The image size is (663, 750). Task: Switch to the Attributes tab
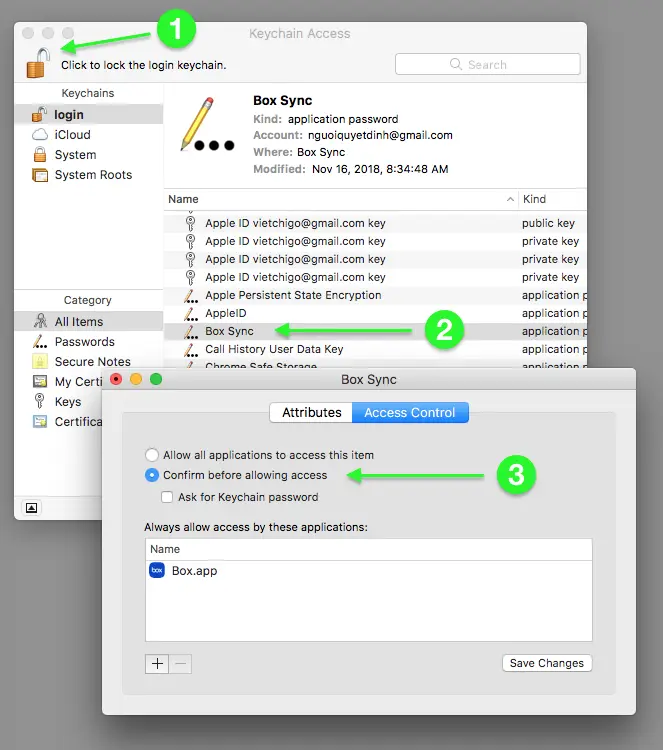tap(311, 412)
